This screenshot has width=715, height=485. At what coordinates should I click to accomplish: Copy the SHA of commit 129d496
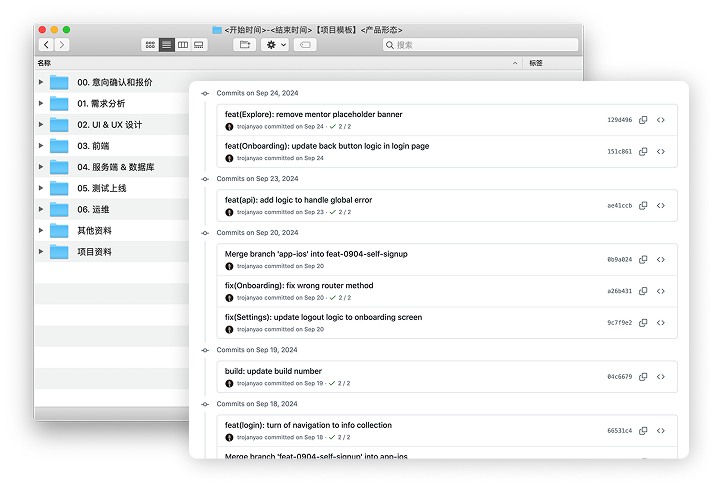click(643, 120)
